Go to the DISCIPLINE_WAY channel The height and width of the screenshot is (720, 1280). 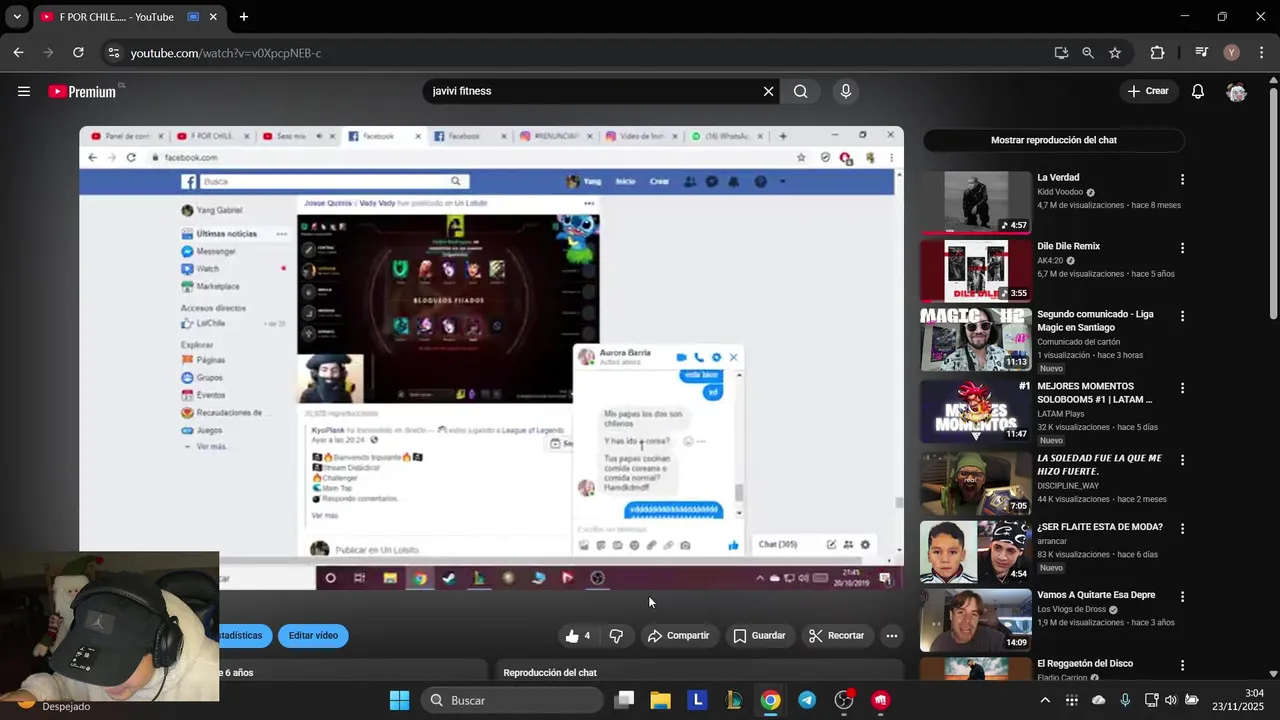1068,486
